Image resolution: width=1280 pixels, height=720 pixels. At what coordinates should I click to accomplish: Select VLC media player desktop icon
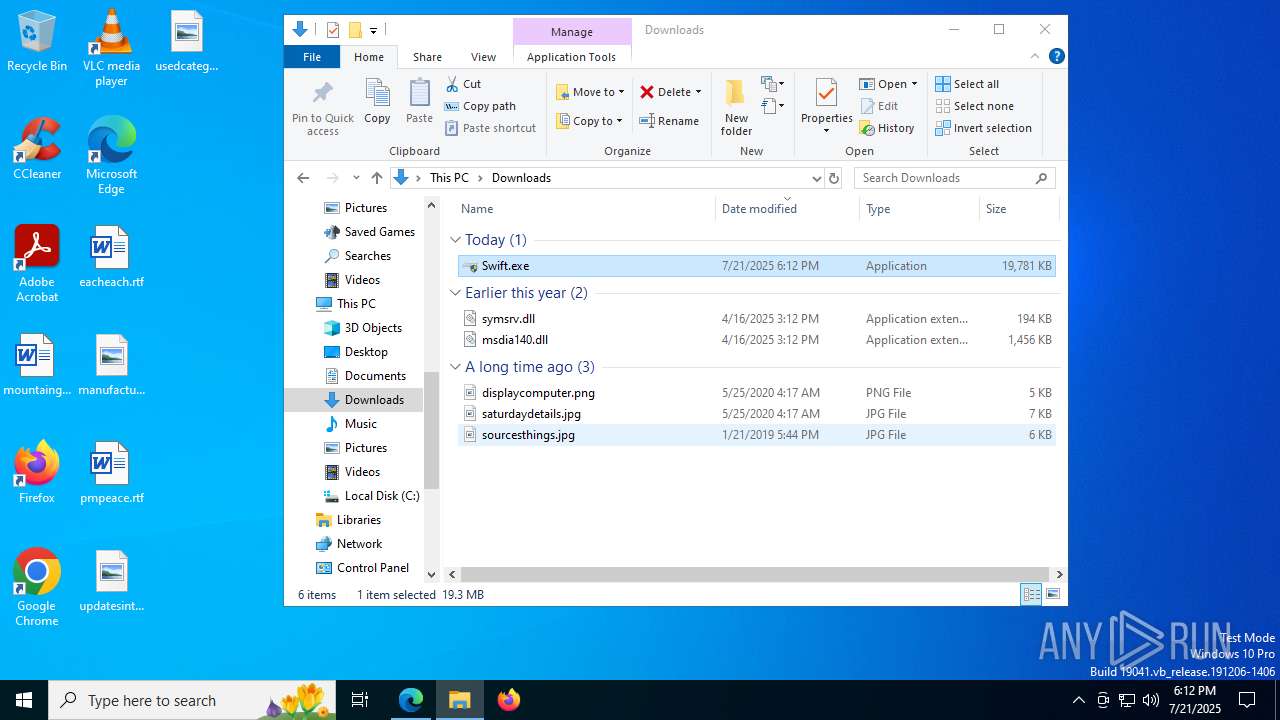[x=111, y=47]
